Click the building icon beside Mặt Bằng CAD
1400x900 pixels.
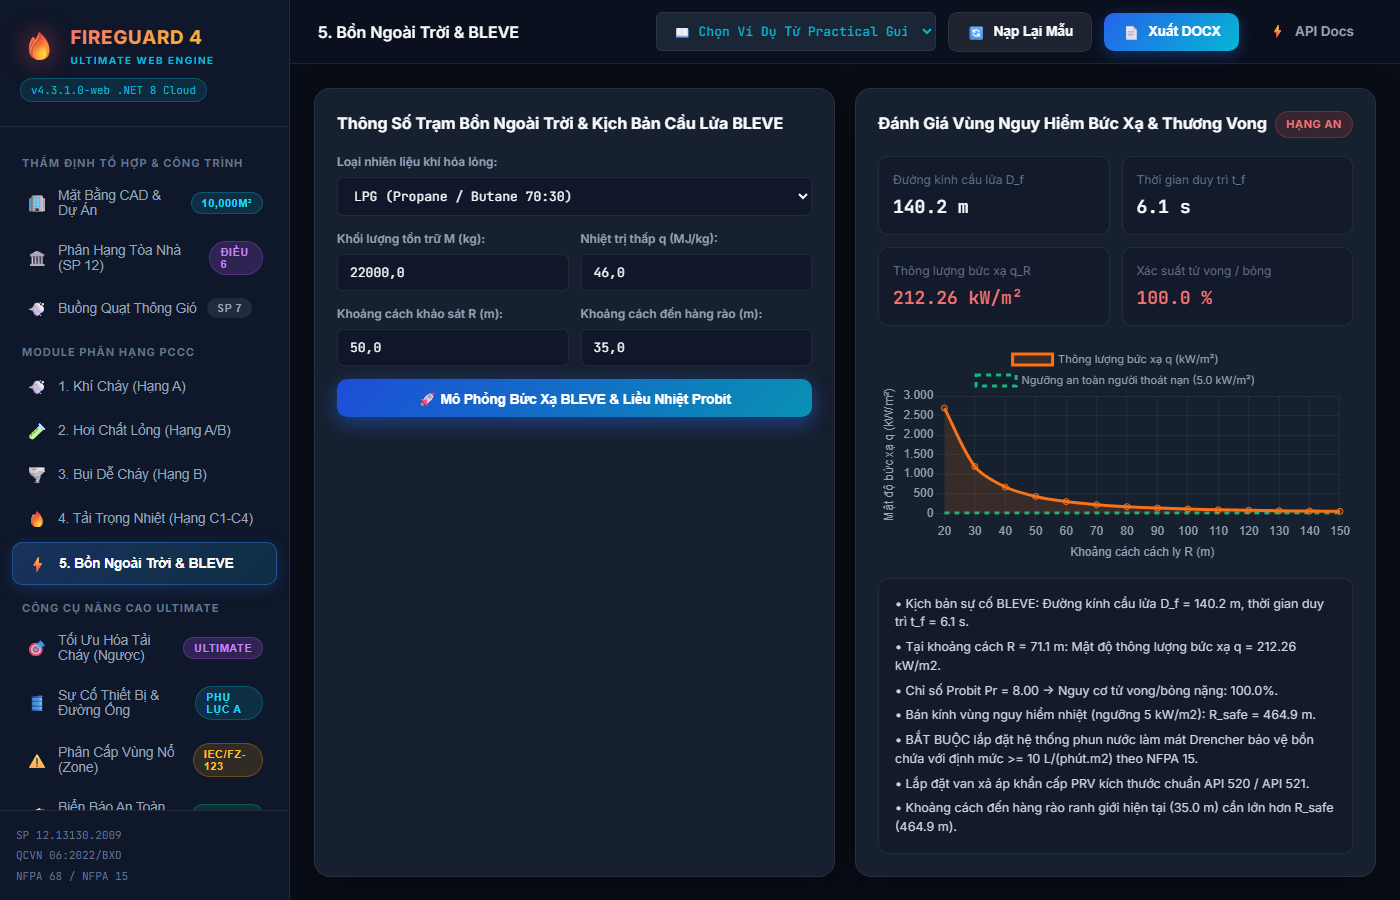tap(37, 203)
